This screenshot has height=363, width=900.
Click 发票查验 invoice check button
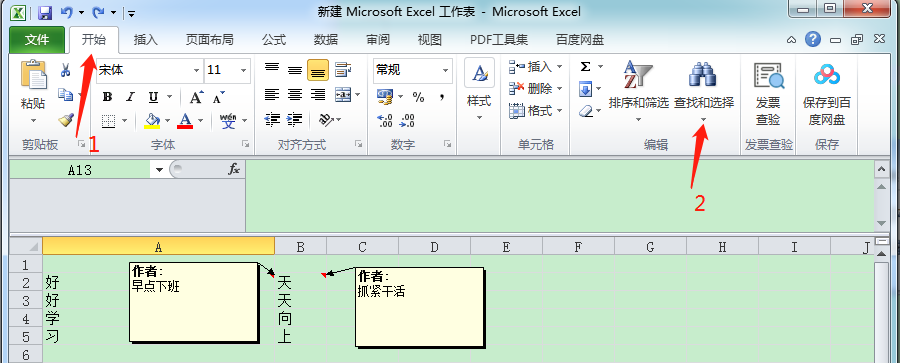[768, 95]
